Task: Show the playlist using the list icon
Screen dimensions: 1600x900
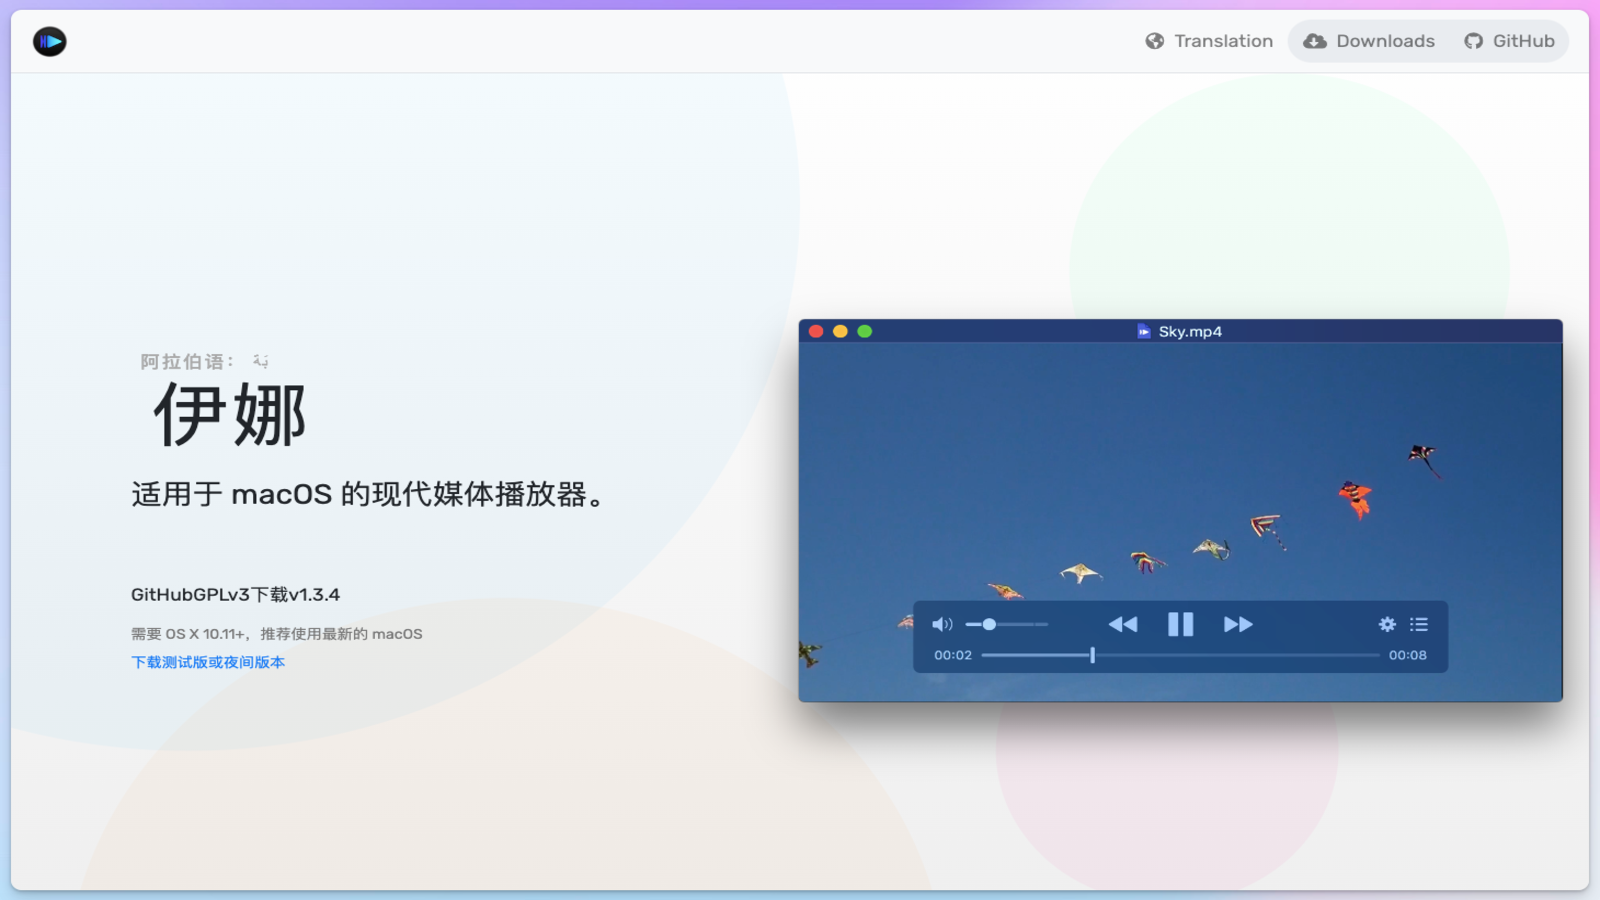Action: coord(1419,625)
